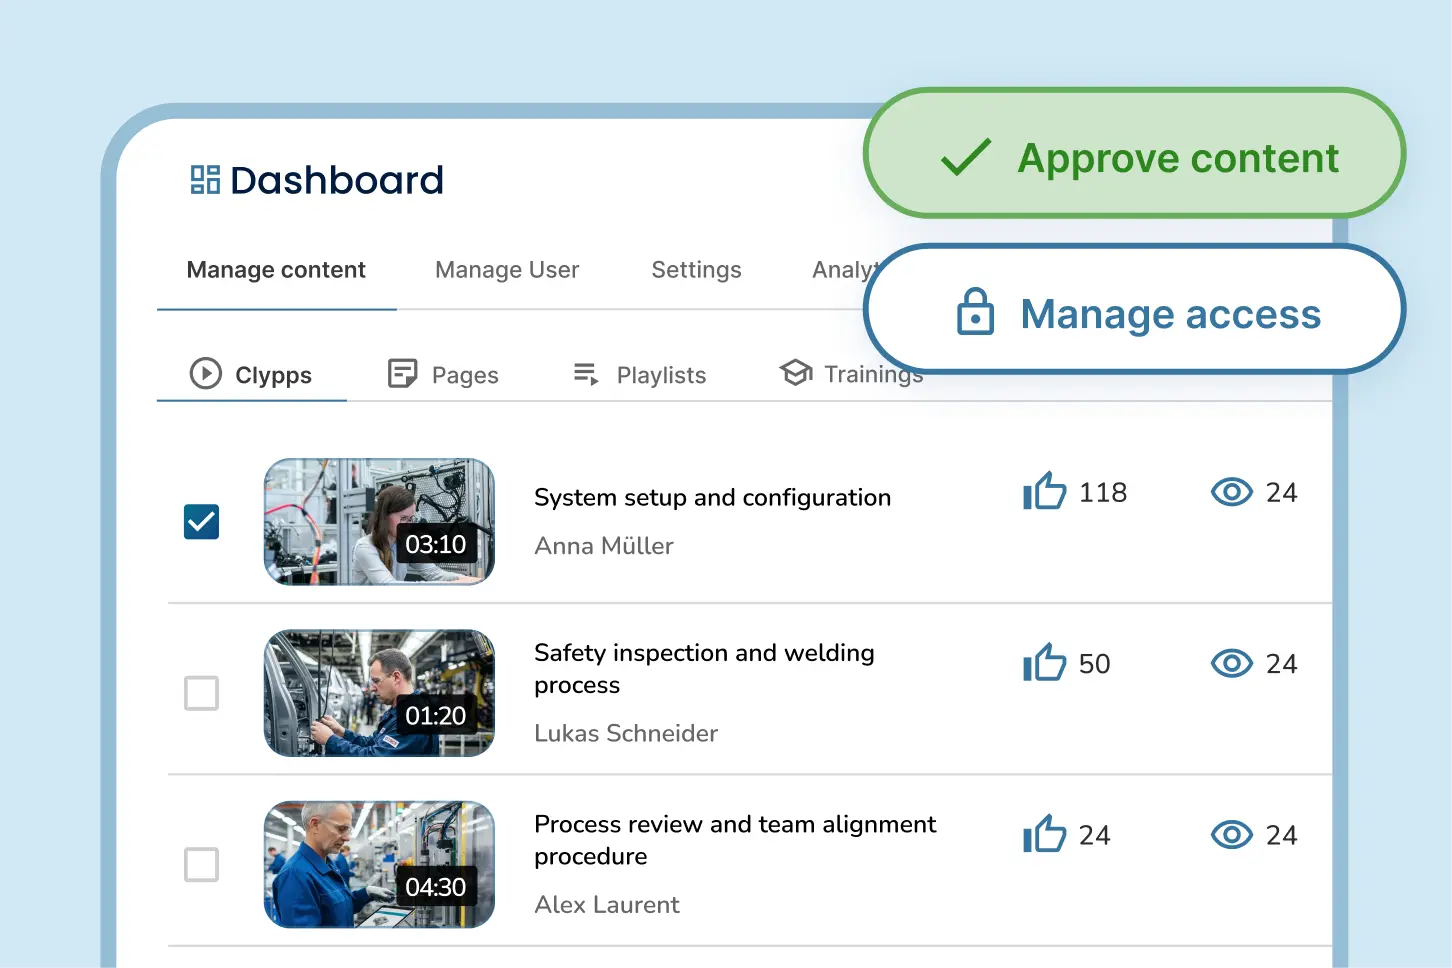Click the Clypps play circle icon
The image size is (1452, 968).
pos(206,374)
